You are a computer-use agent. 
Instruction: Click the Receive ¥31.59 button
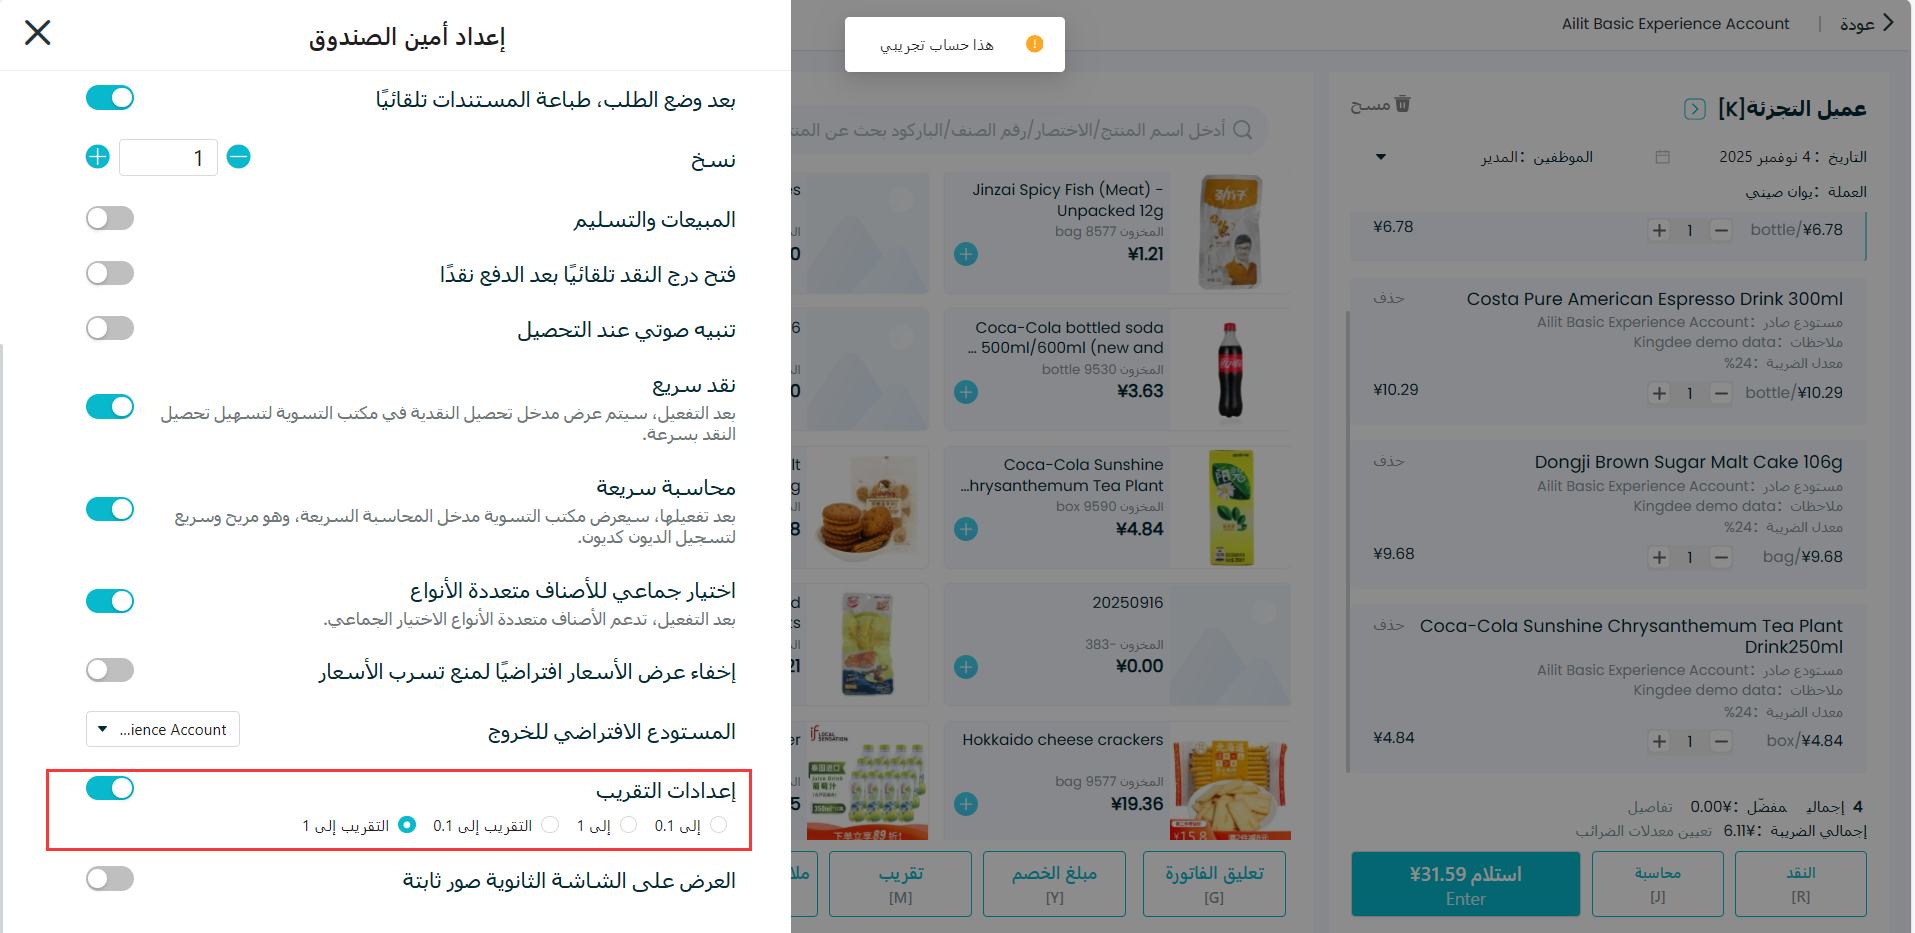point(1466,884)
